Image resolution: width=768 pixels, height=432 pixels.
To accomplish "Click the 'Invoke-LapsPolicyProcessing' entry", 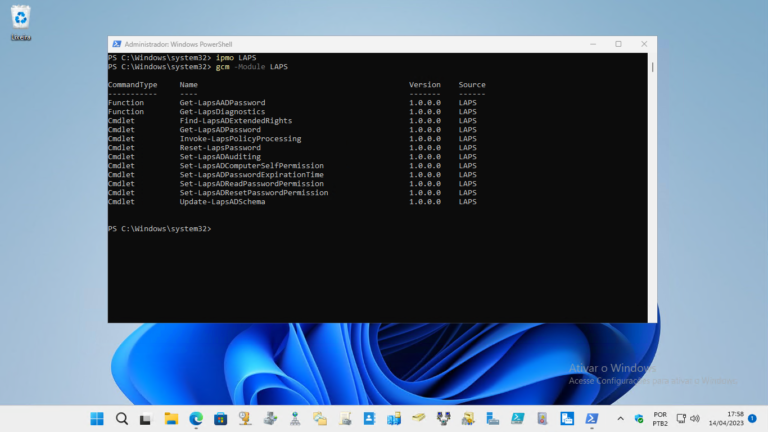I will [x=240, y=139].
